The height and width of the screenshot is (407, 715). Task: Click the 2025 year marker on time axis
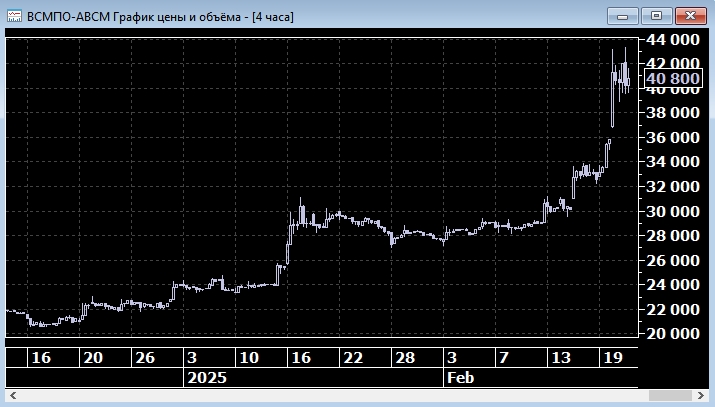[x=206, y=378]
